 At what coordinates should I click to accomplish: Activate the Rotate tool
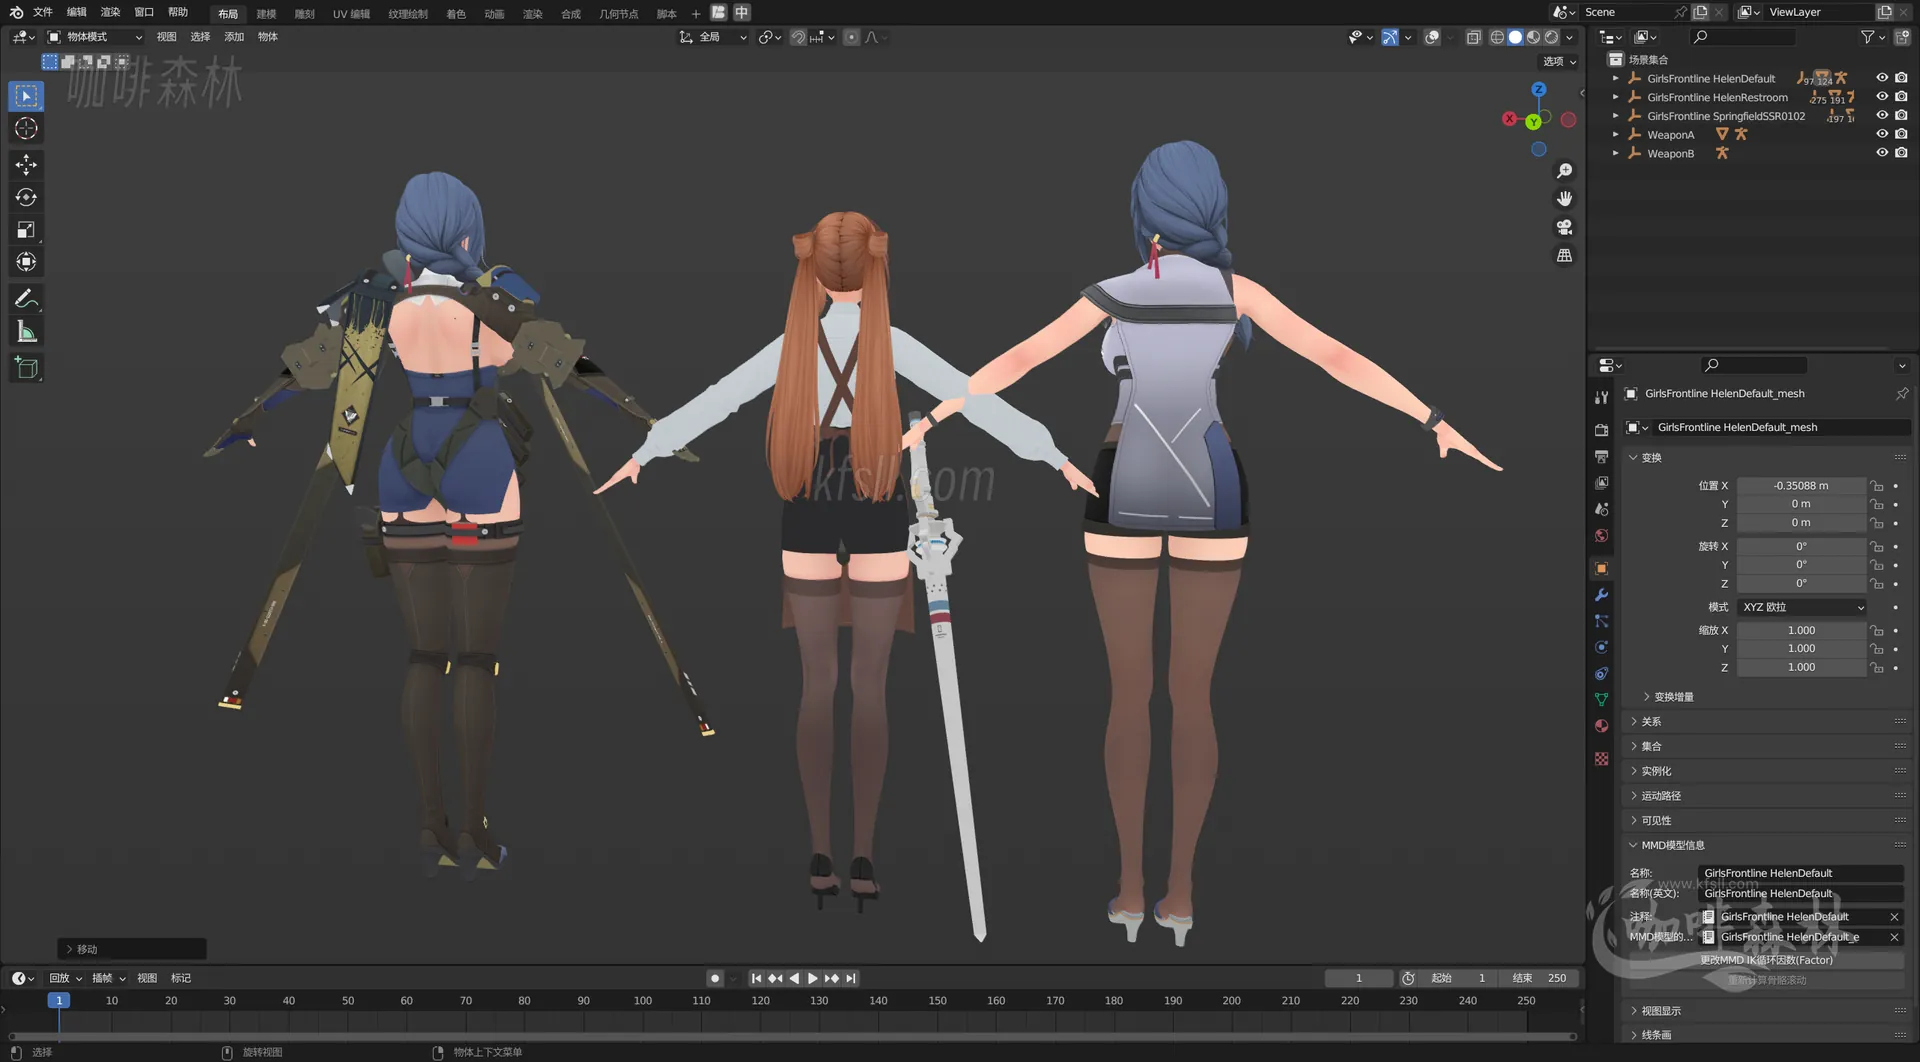[x=25, y=197]
